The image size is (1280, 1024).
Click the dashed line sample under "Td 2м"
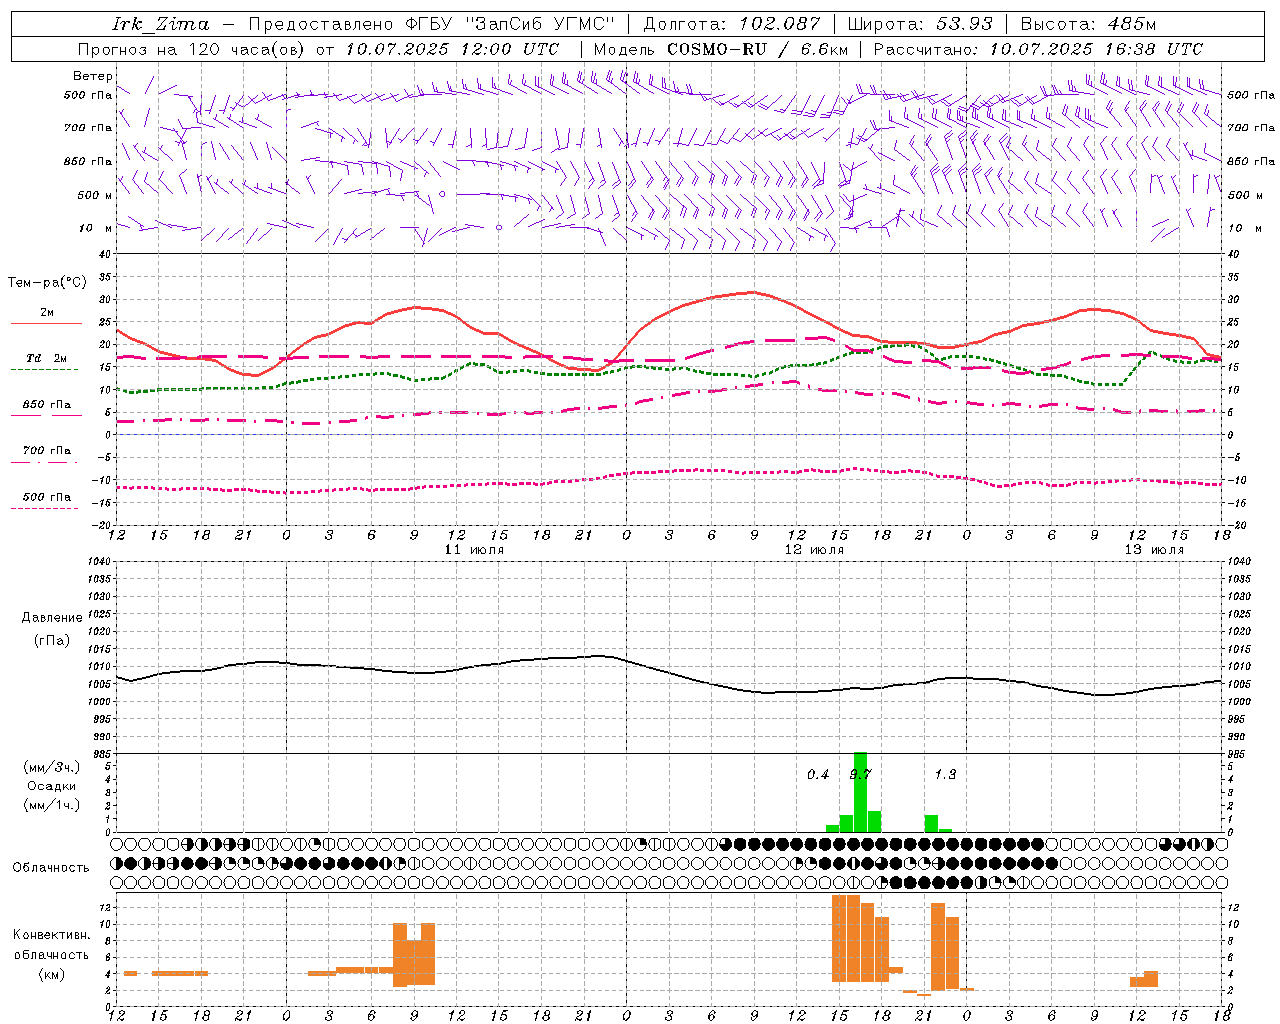[x=44, y=370]
